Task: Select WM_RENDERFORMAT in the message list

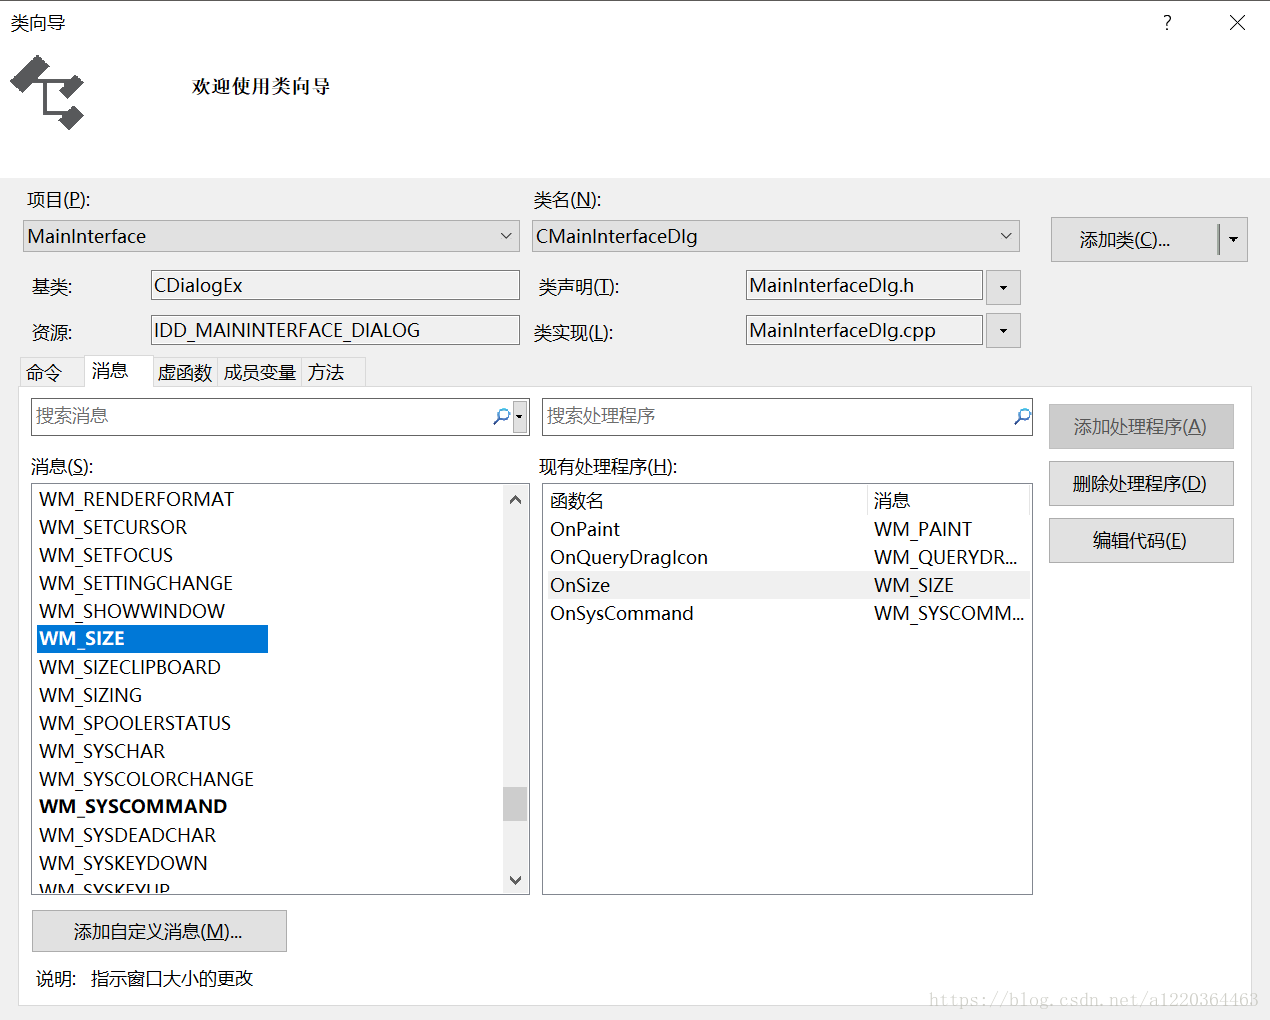Action: pyautogui.click(x=137, y=499)
